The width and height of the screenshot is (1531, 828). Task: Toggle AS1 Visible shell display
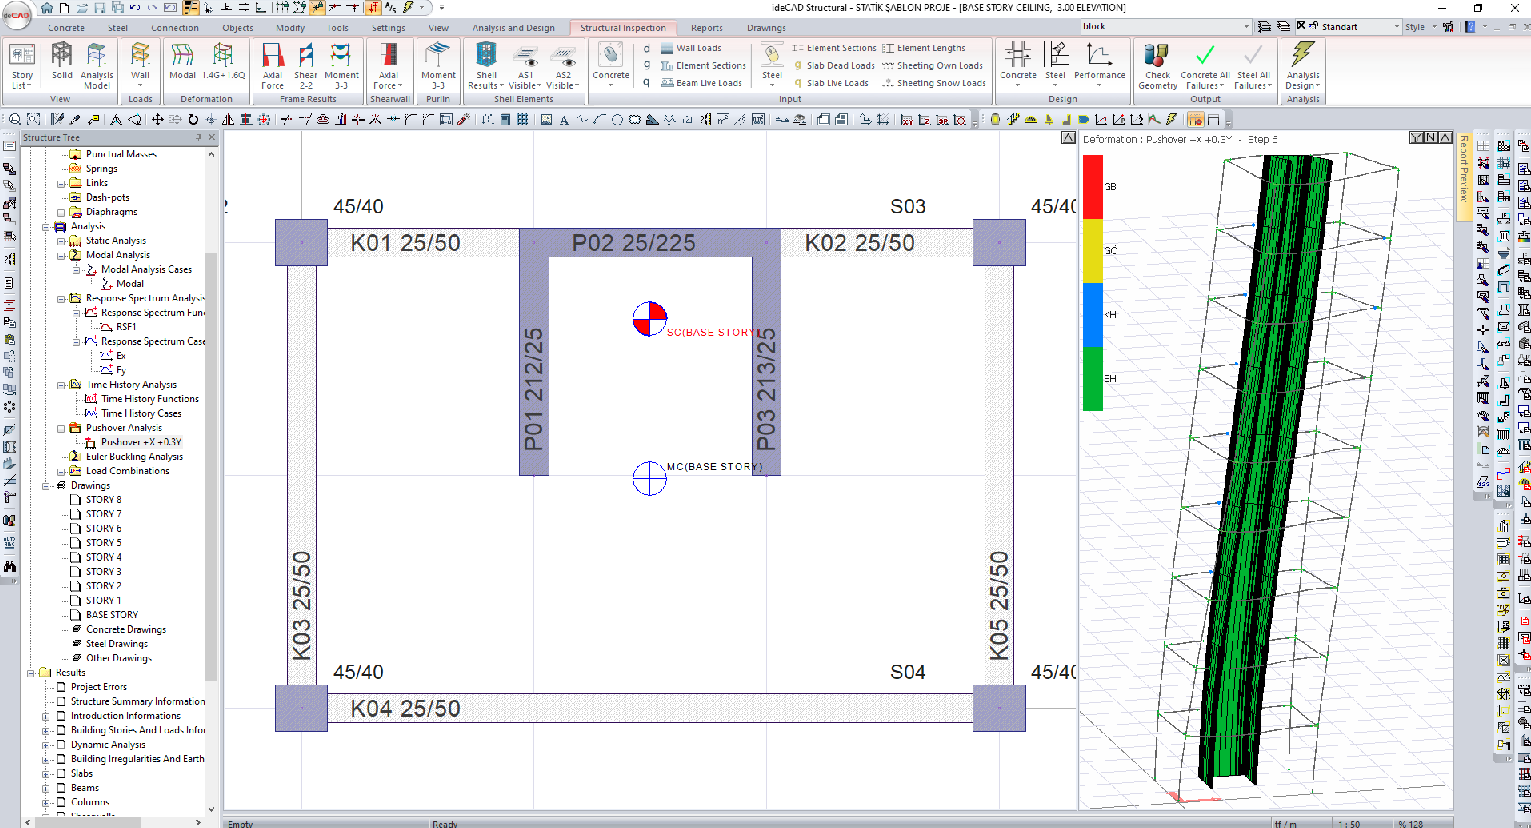point(525,64)
